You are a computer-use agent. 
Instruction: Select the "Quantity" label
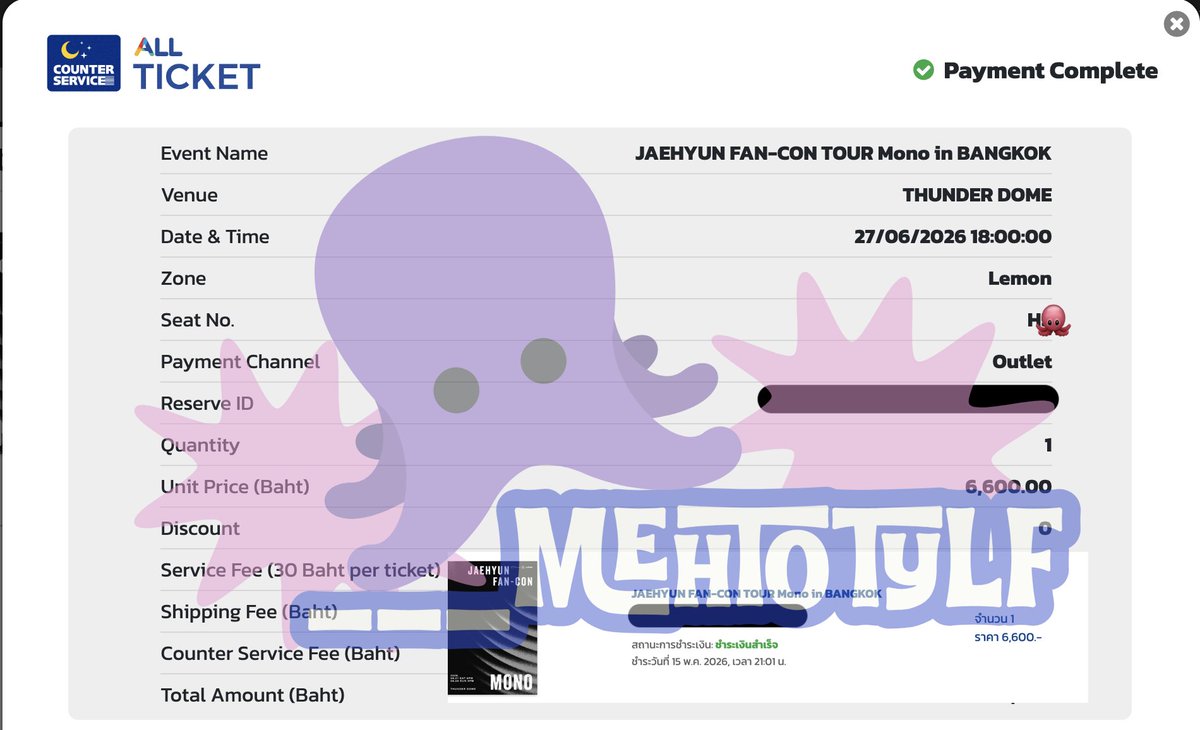point(200,446)
